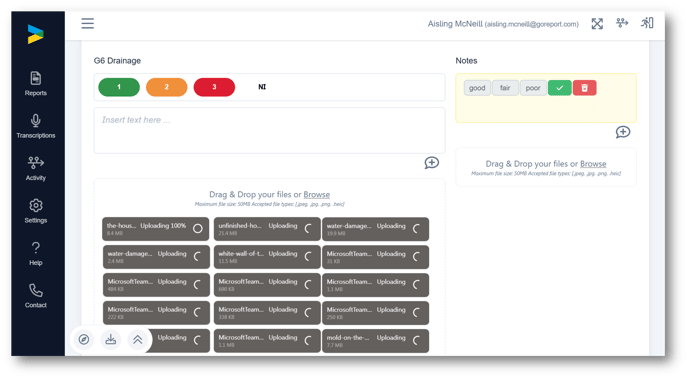
Task: Open Reports in the sidebar
Action: [x=36, y=84]
